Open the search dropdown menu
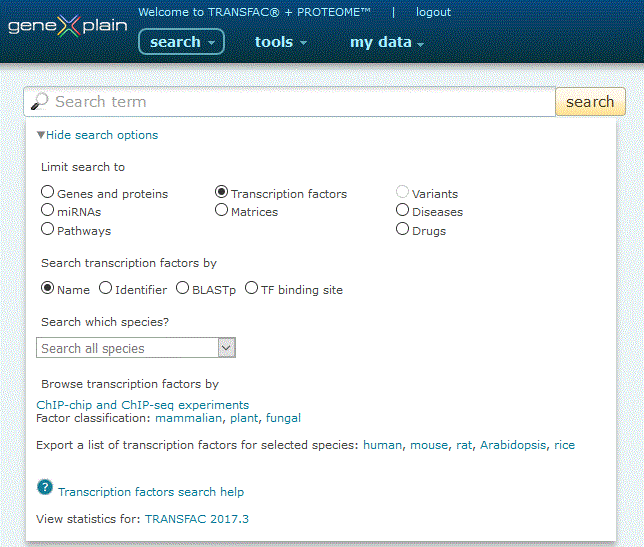 [182, 41]
